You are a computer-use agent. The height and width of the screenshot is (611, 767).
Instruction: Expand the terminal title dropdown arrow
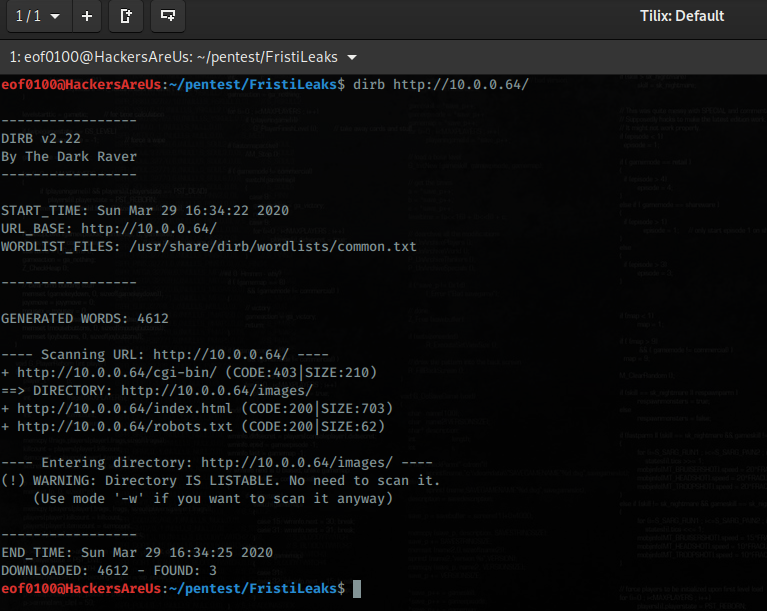[x=351, y=57]
